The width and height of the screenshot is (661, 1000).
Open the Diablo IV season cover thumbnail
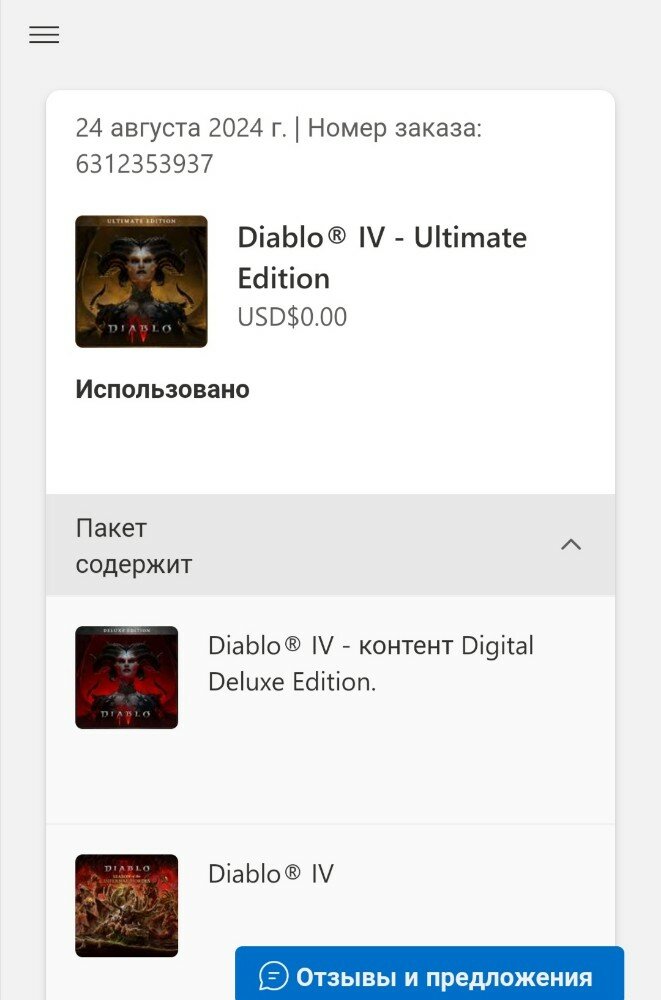coord(126,906)
